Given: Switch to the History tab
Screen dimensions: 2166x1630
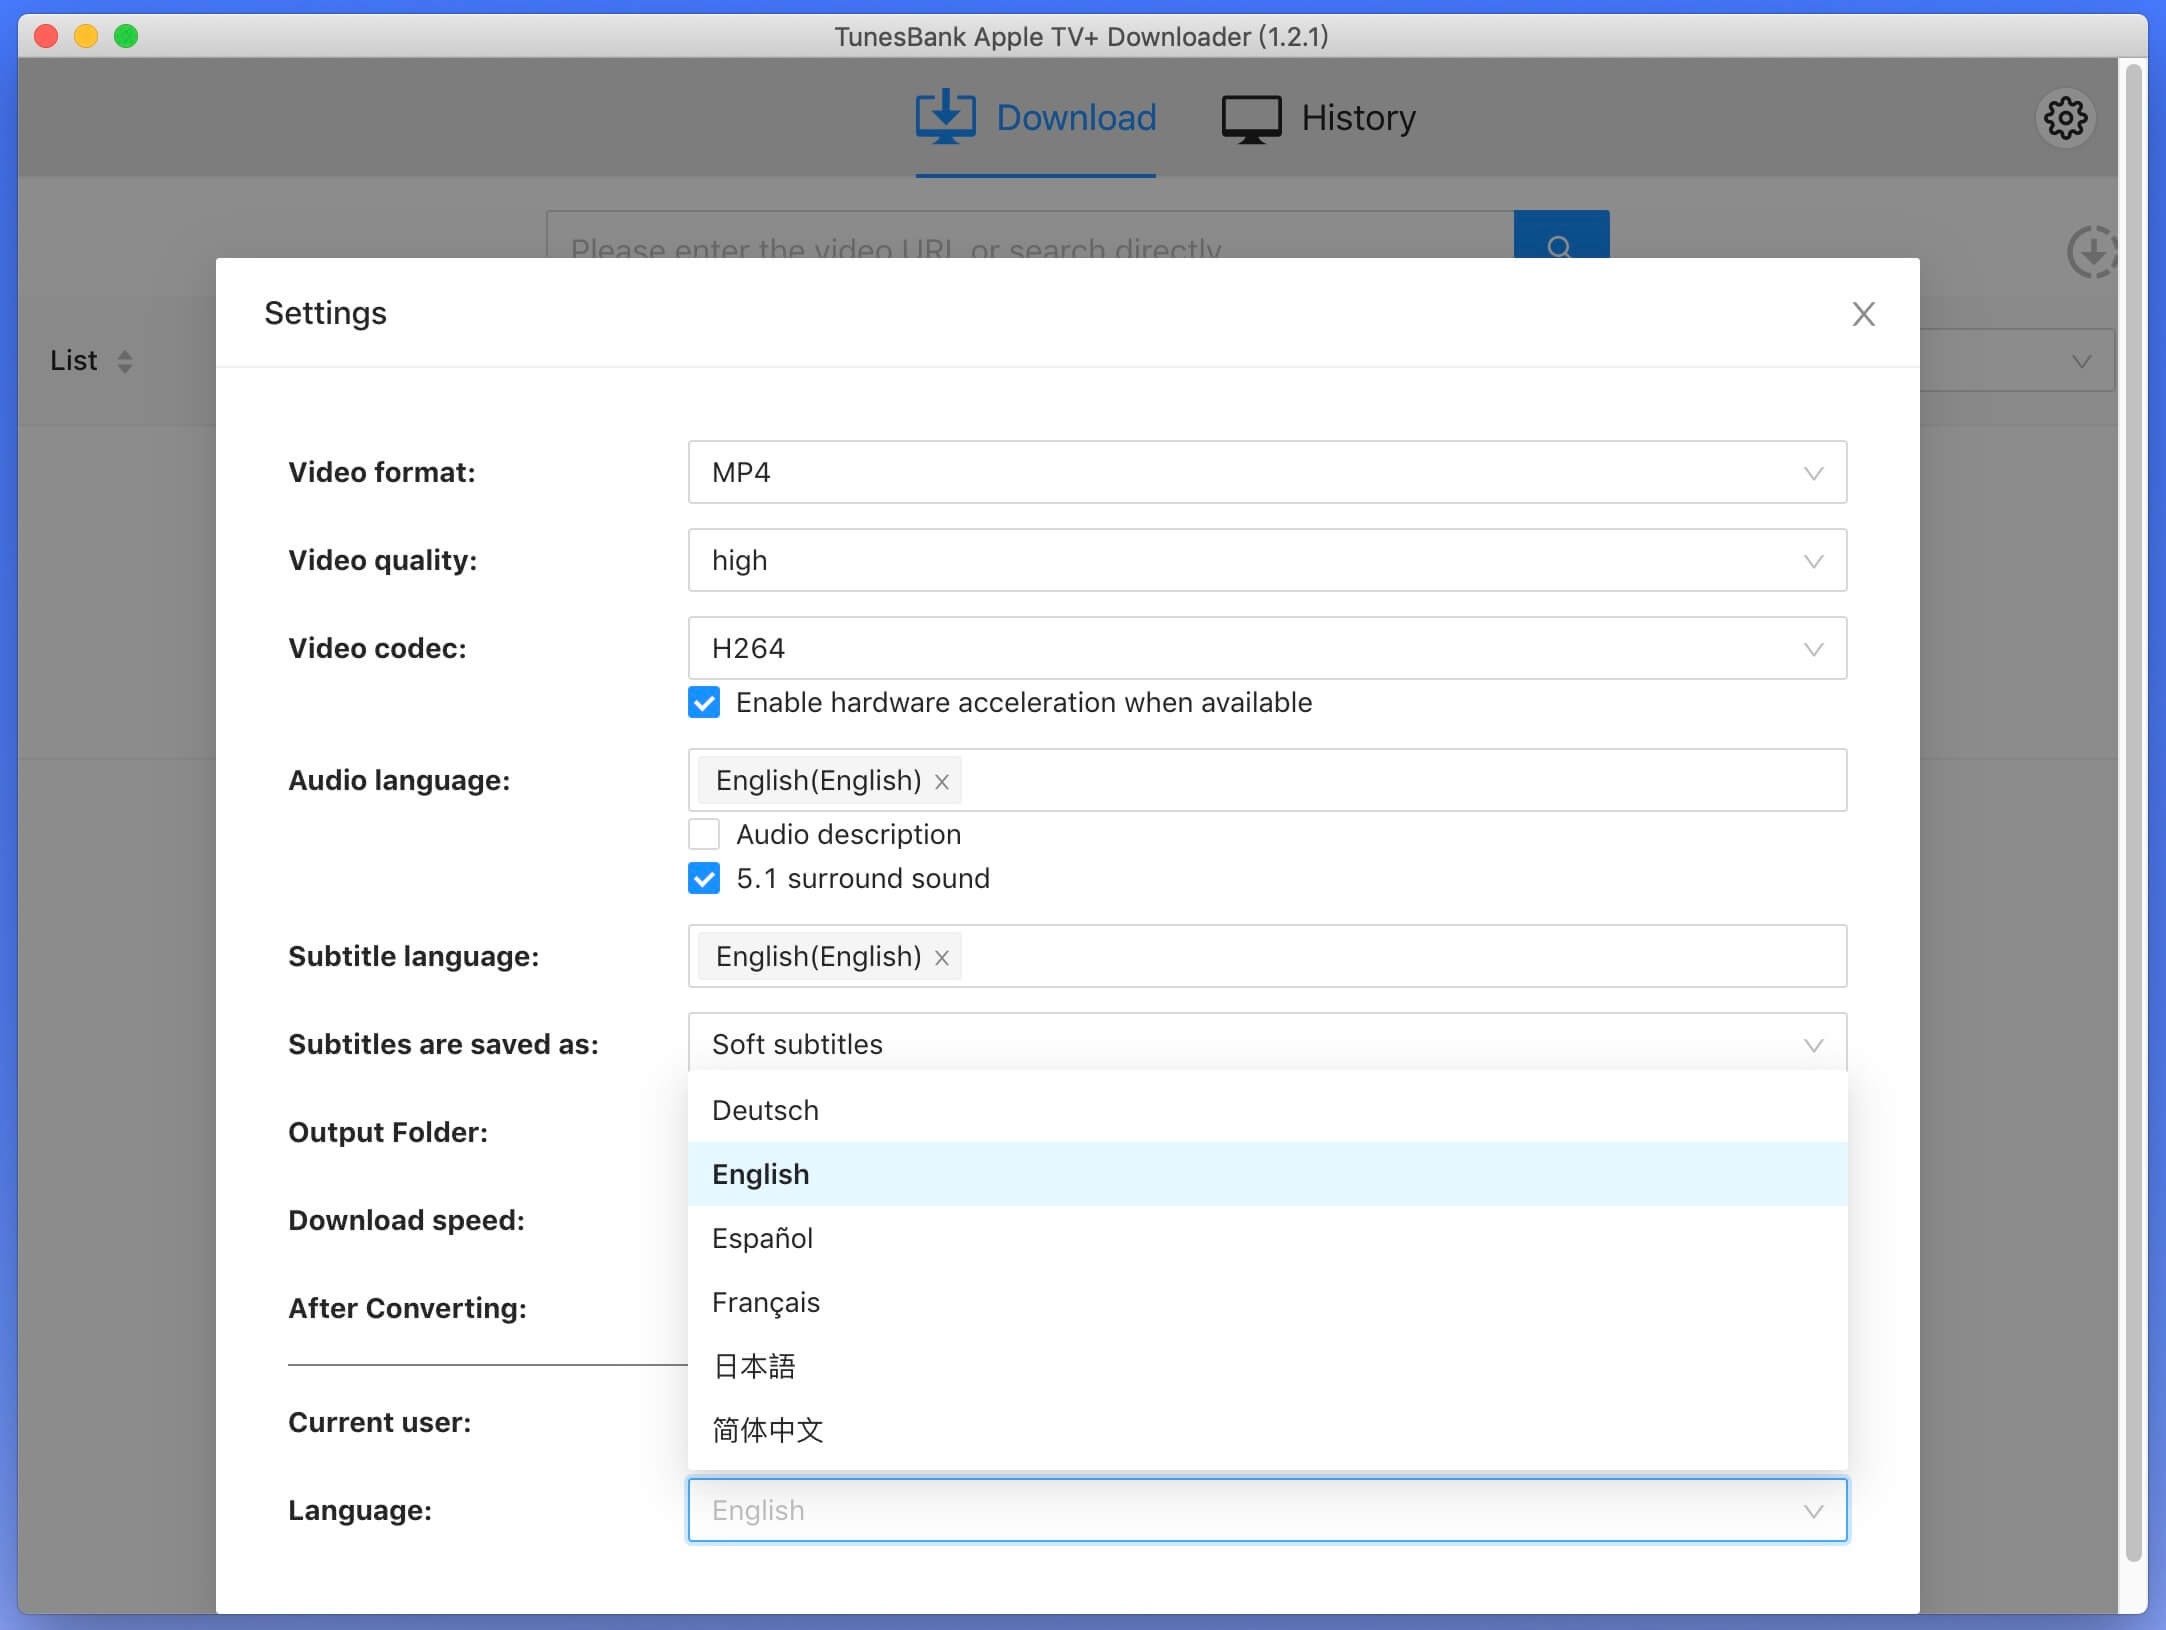Looking at the screenshot, I should pyautogui.click(x=1318, y=118).
